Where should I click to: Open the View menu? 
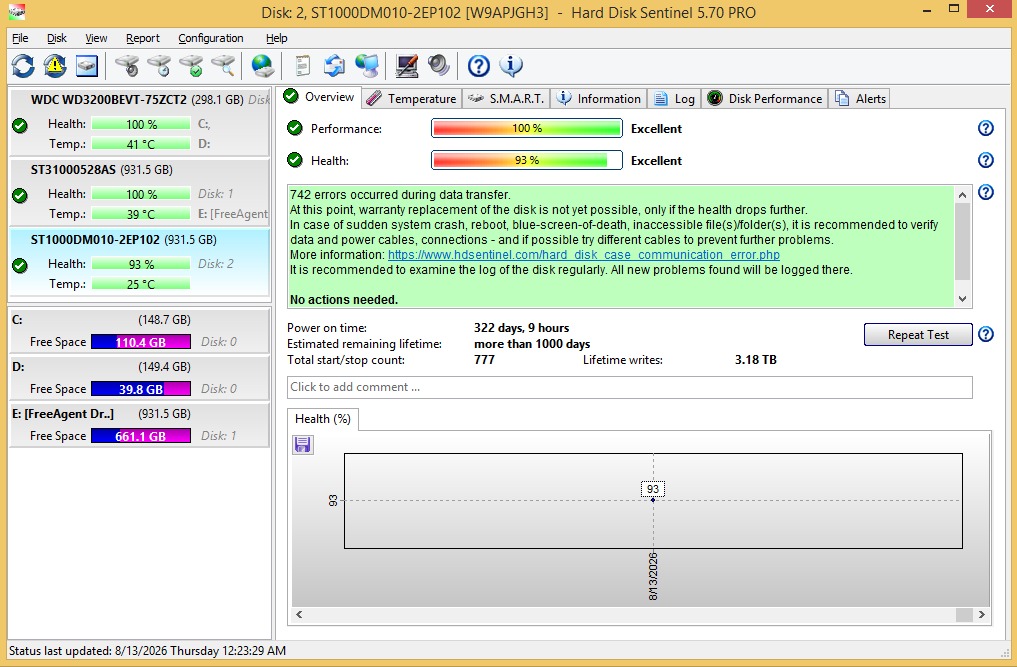(x=96, y=38)
